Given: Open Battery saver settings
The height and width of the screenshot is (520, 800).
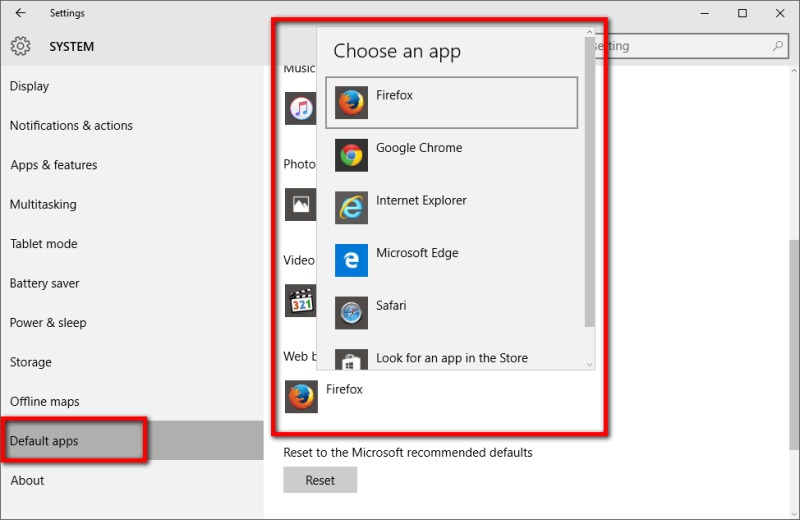Looking at the screenshot, I should coord(132,283).
